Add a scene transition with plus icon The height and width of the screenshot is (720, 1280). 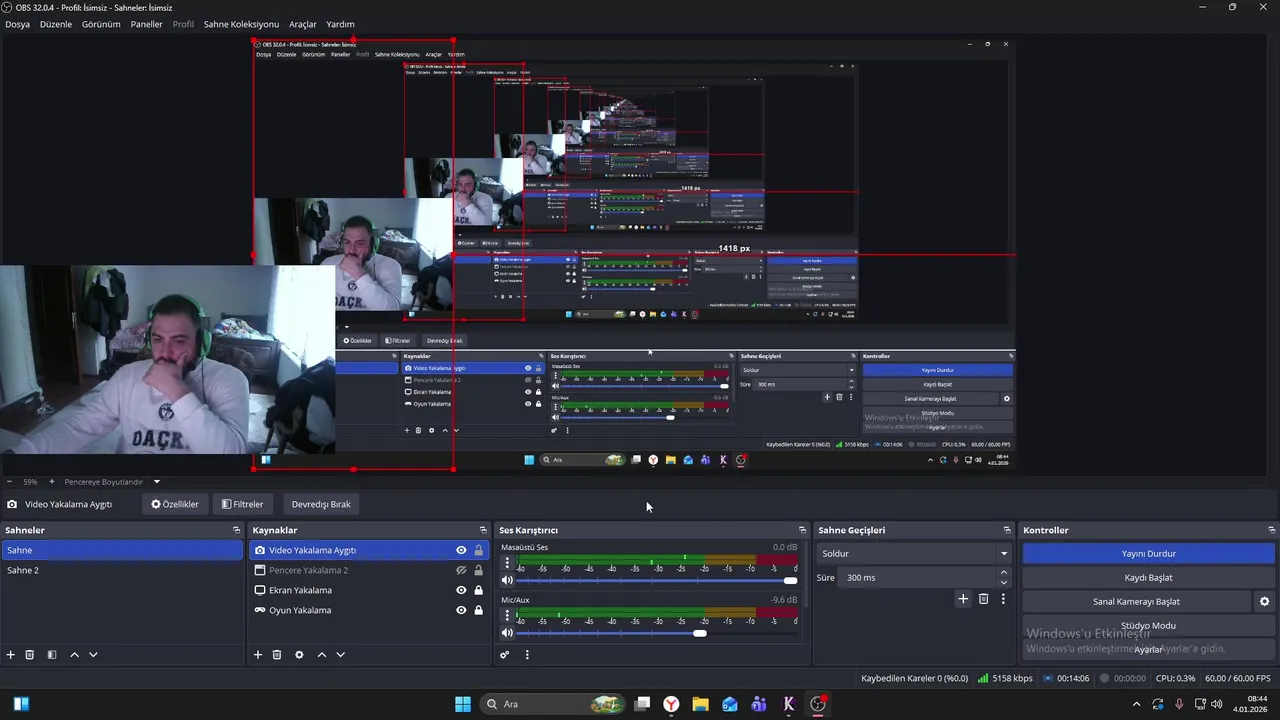(x=963, y=599)
